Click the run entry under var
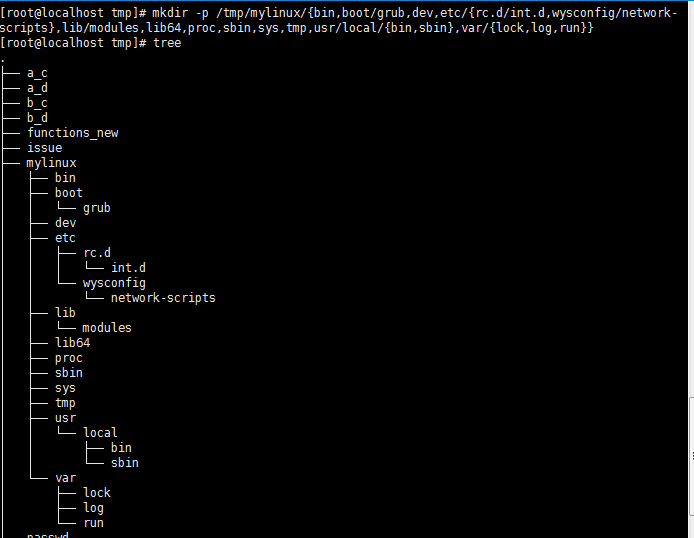 (x=93, y=523)
